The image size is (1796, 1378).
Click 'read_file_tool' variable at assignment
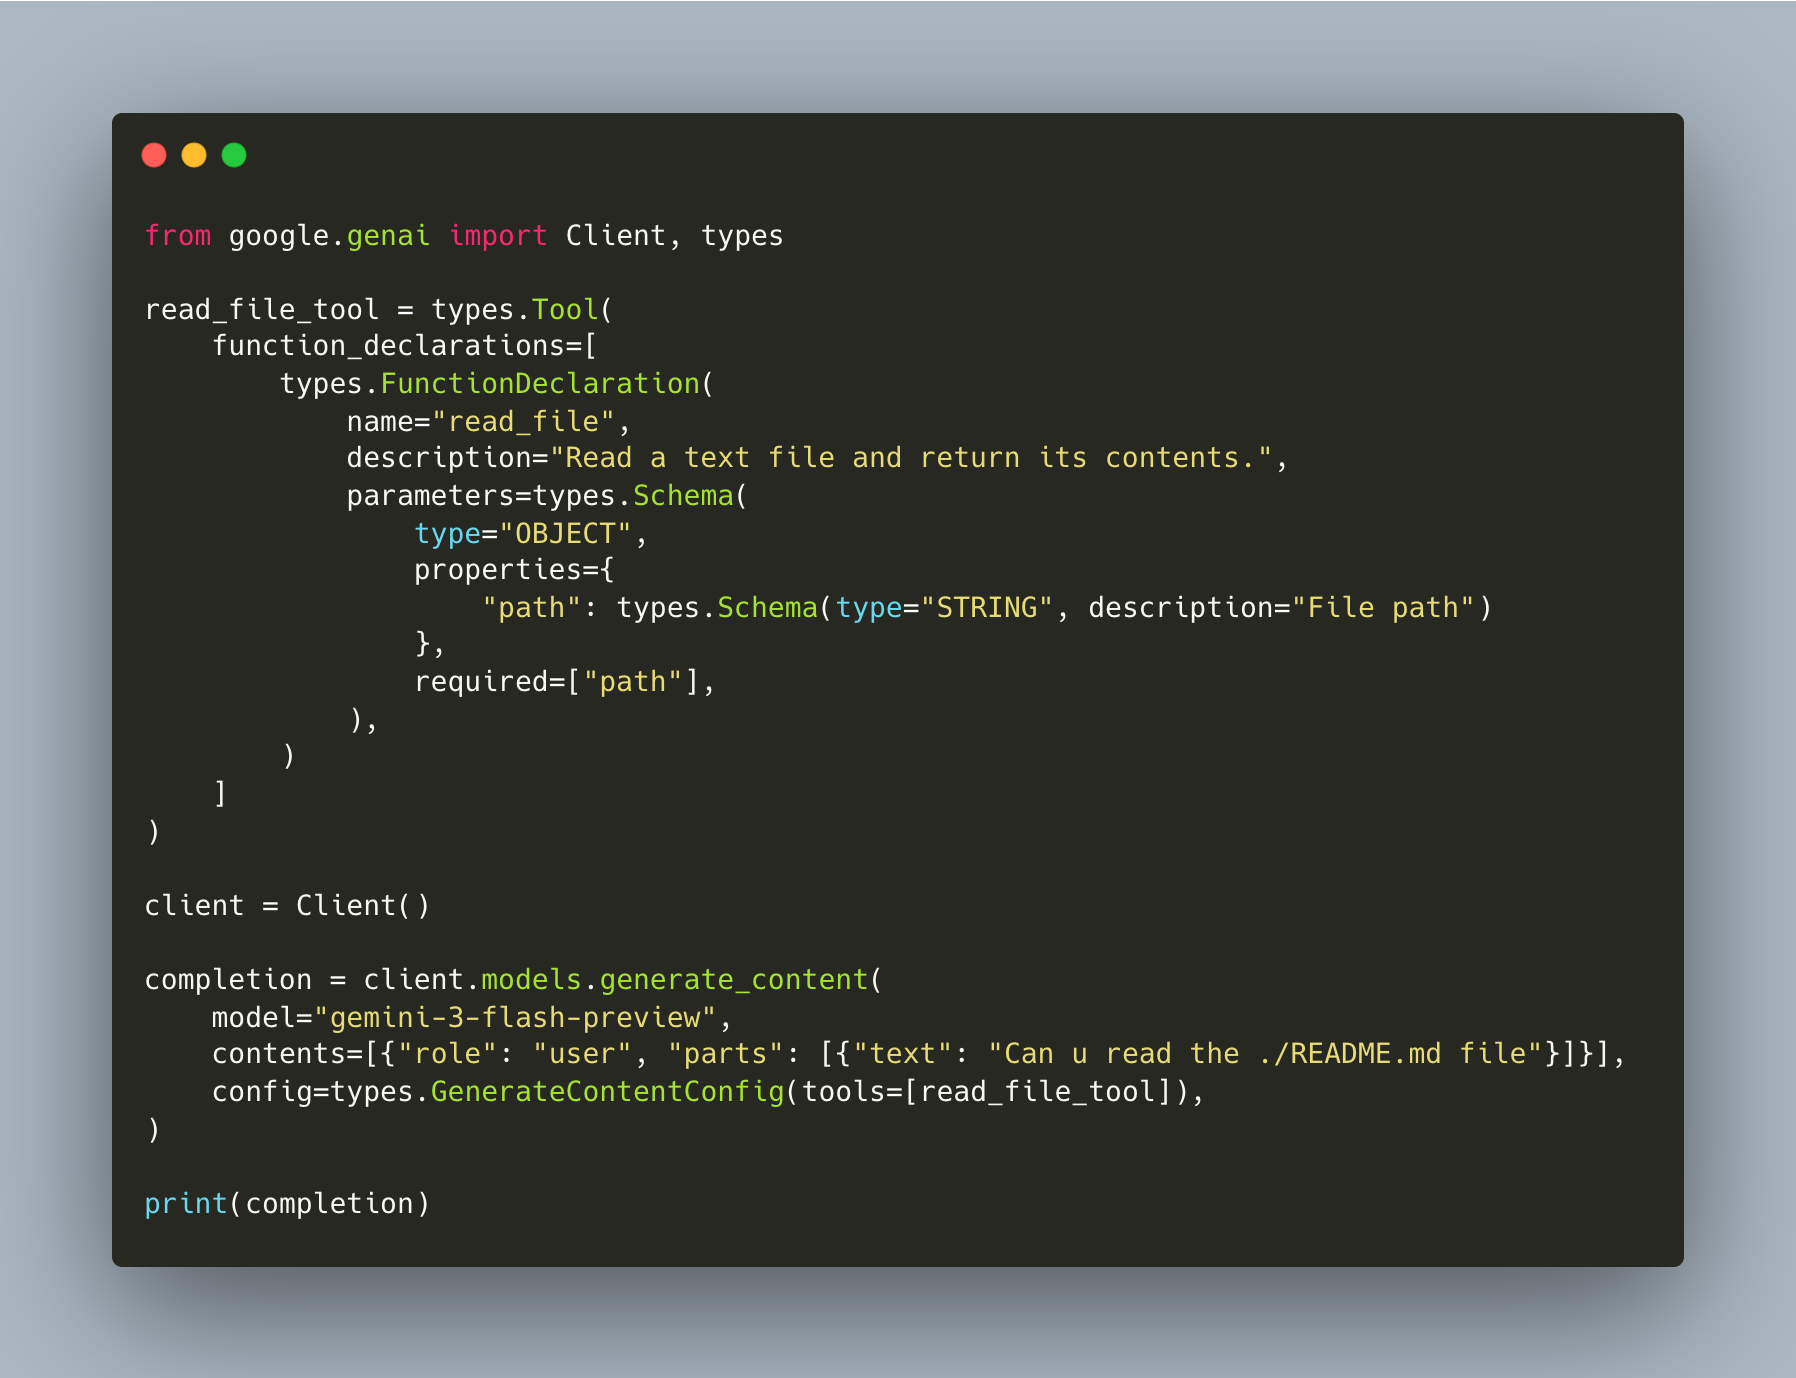[x=262, y=310]
